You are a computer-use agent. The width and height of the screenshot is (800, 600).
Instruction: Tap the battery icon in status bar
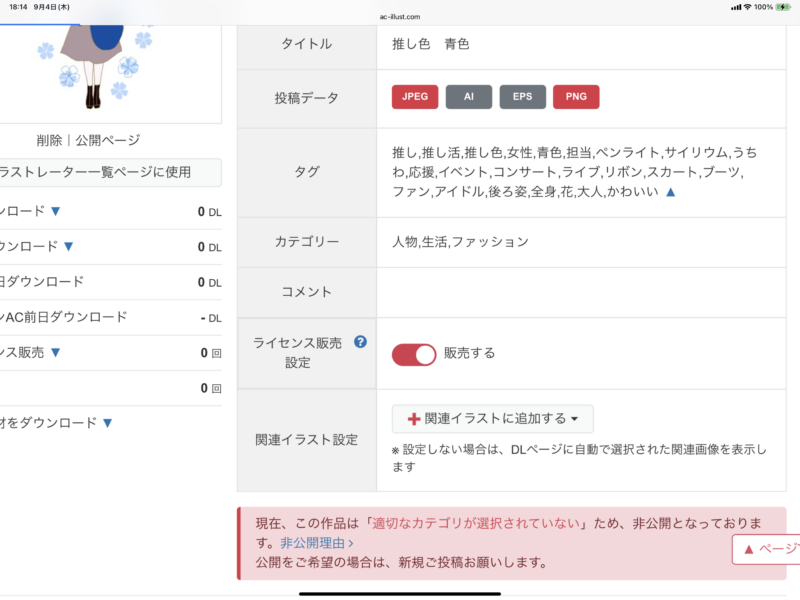tap(783, 7)
